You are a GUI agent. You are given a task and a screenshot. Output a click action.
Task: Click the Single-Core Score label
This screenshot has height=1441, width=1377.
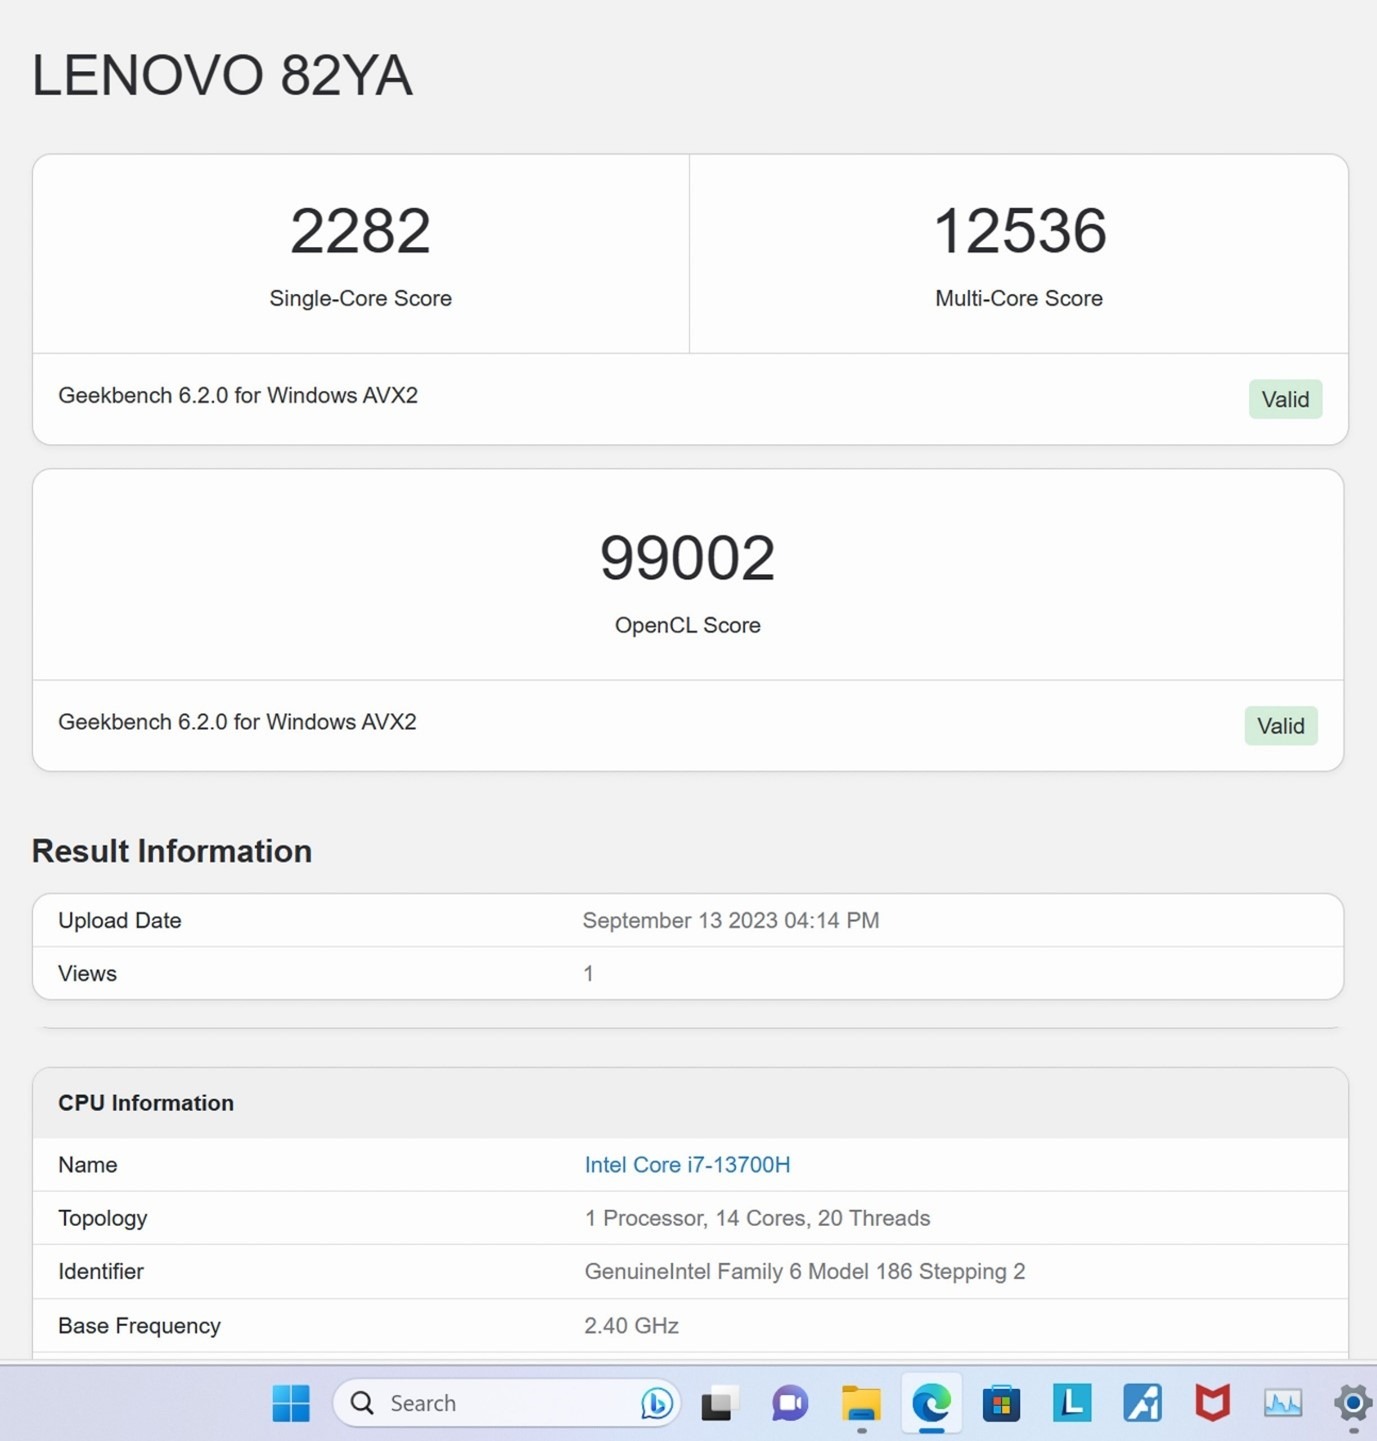[361, 298]
